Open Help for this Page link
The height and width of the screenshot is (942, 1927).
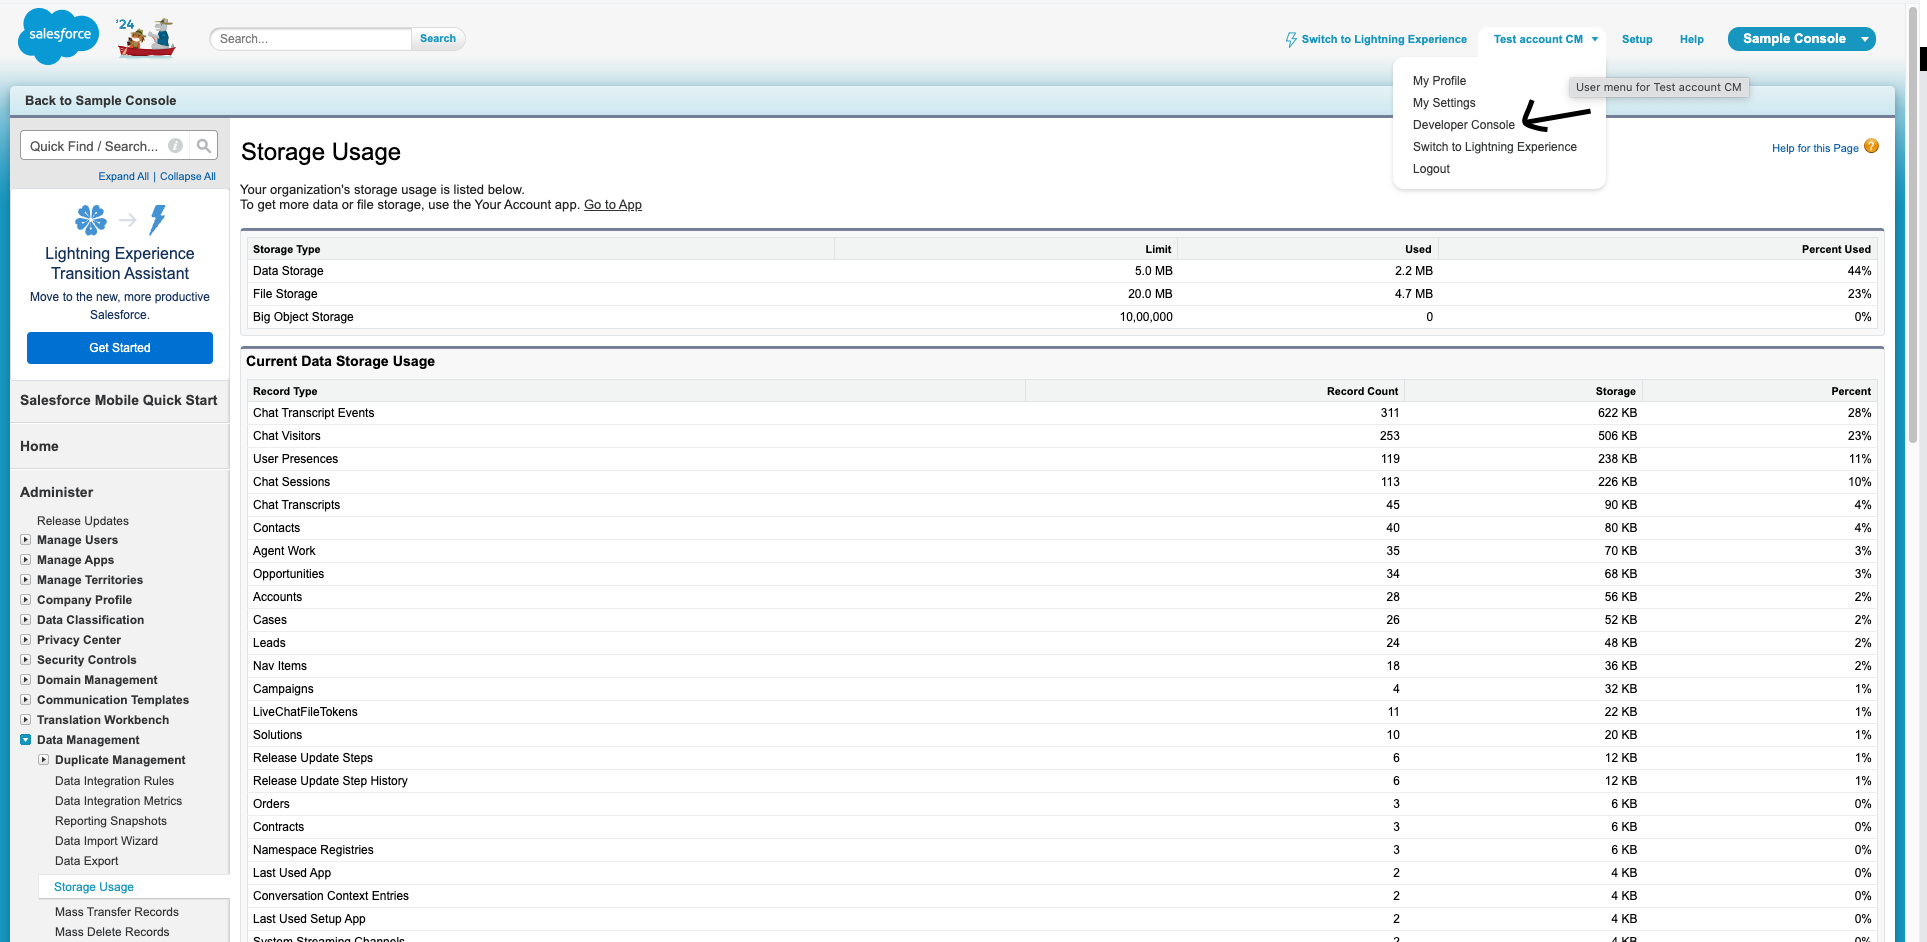click(x=1815, y=149)
